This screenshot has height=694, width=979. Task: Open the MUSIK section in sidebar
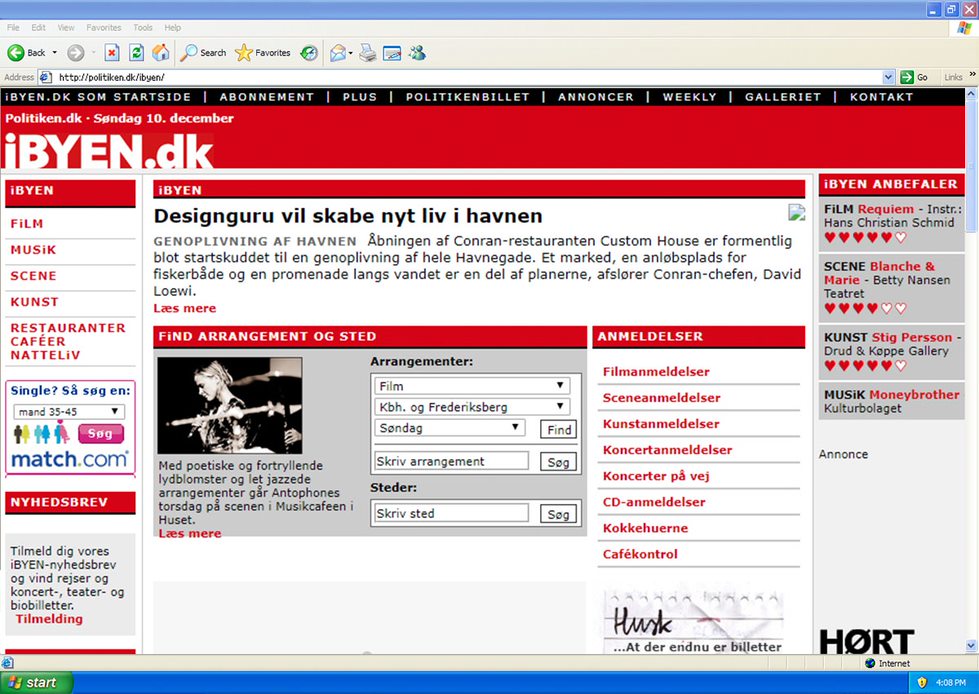(x=33, y=250)
